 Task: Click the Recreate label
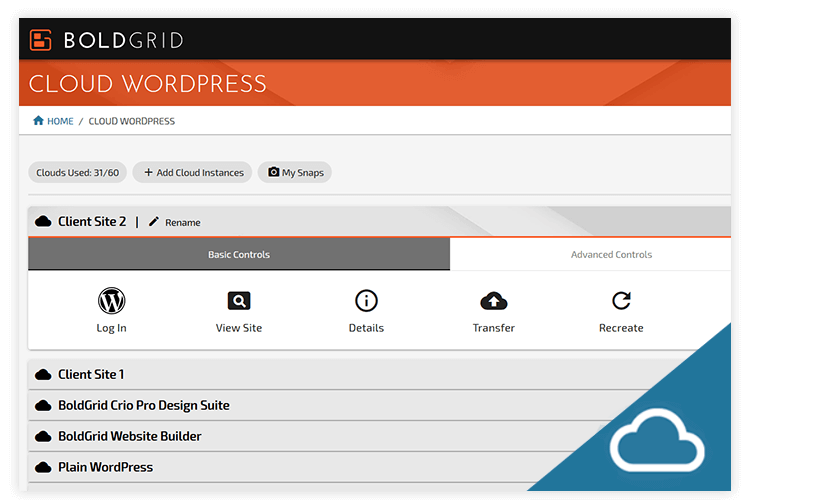[x=621, y=328]
